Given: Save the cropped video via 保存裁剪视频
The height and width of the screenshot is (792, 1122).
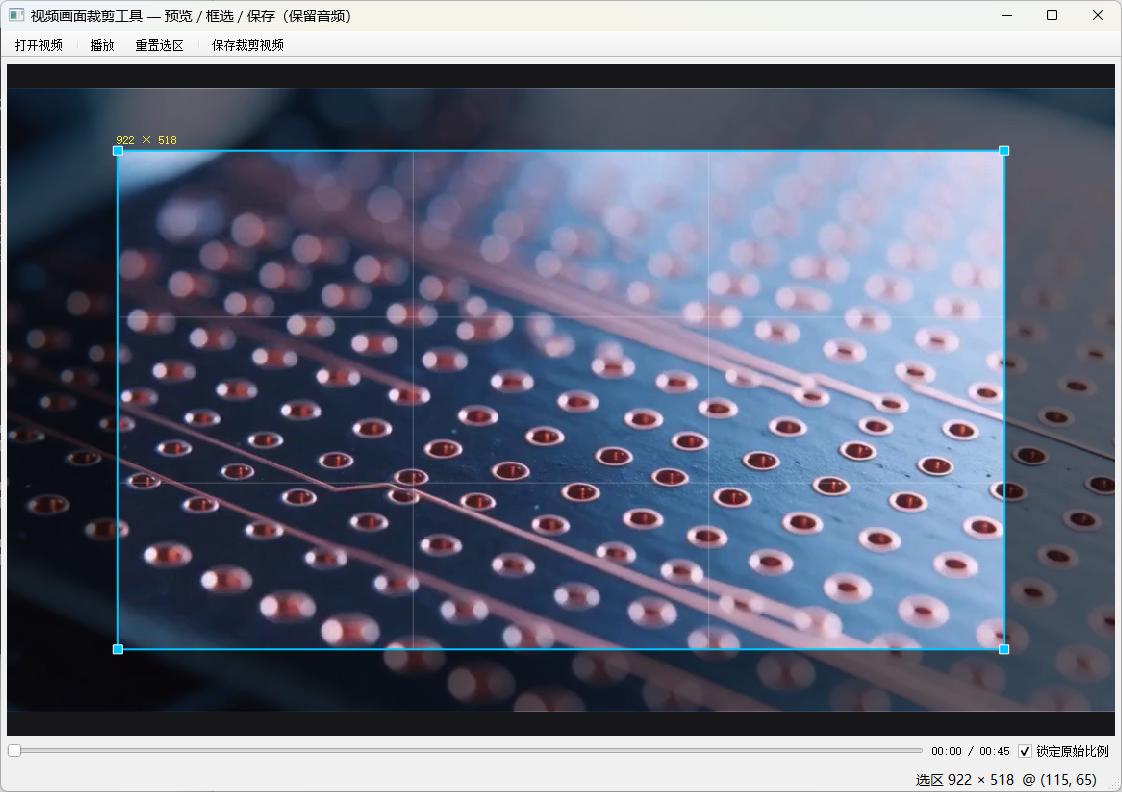Looking at the screenshot, I should pos(248,45).
